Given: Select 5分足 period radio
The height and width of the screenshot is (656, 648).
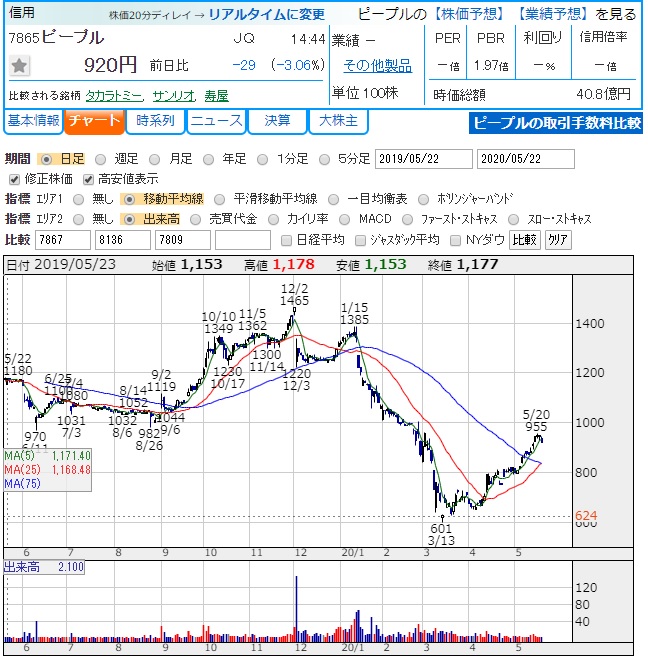Looking at the screenshot, I should coord(324,159).
